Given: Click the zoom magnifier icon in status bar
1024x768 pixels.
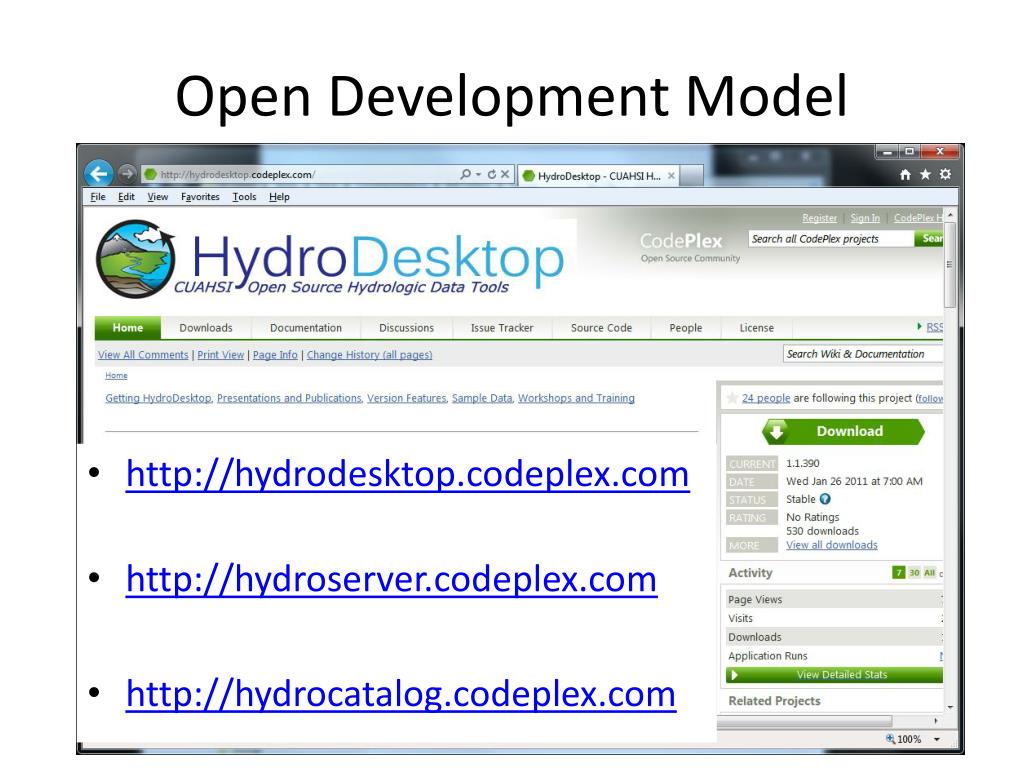Looking at the screenshot, I should [890, 739].
